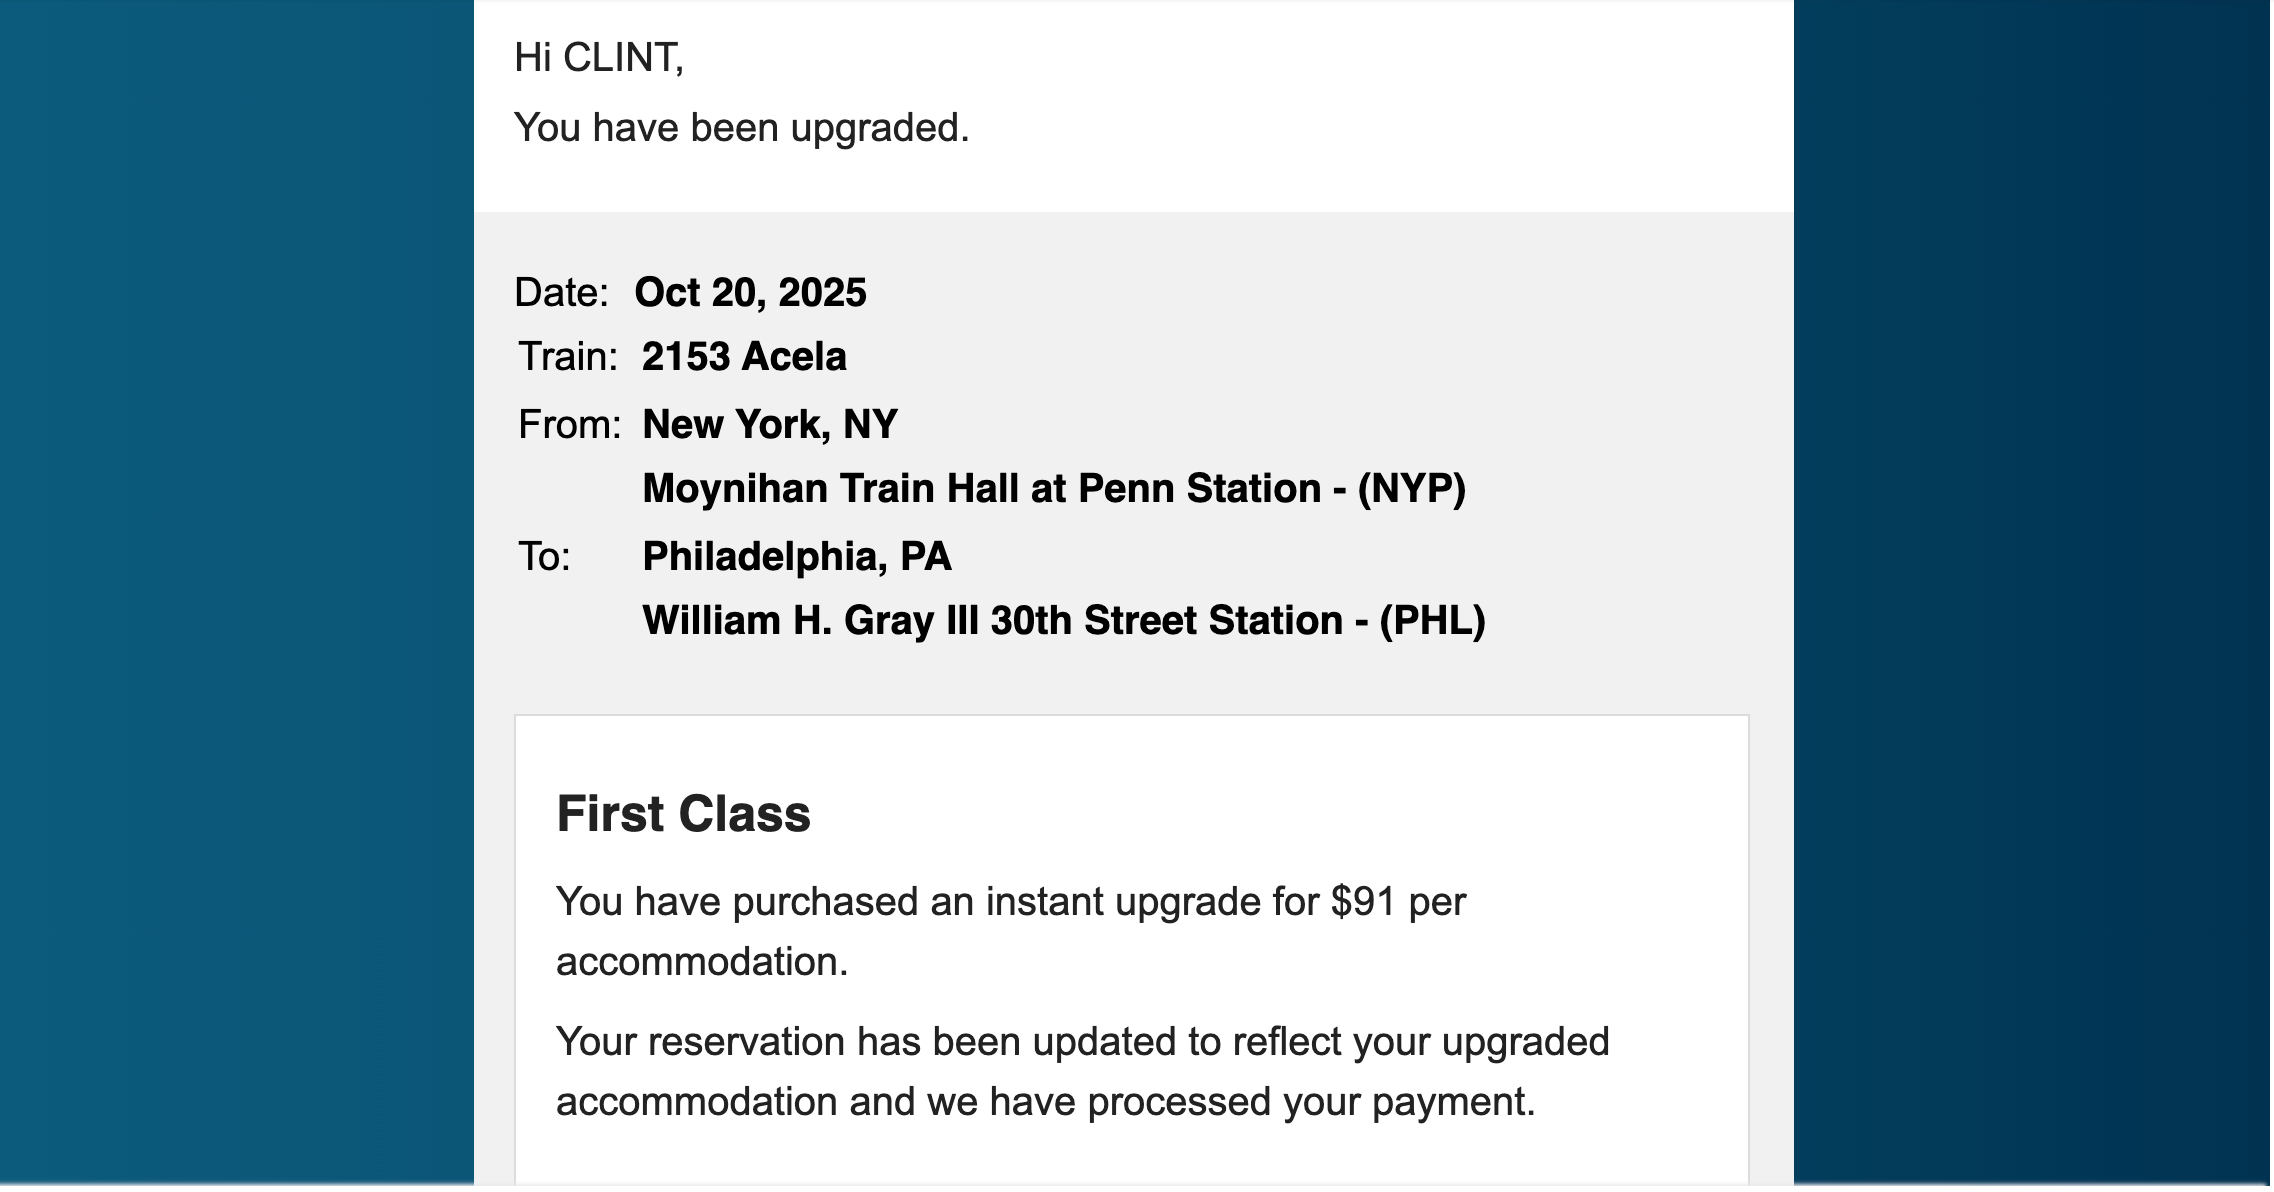Click the "Hi CLINT," greeting line
2274x1192 pixels.
(598, 58)
